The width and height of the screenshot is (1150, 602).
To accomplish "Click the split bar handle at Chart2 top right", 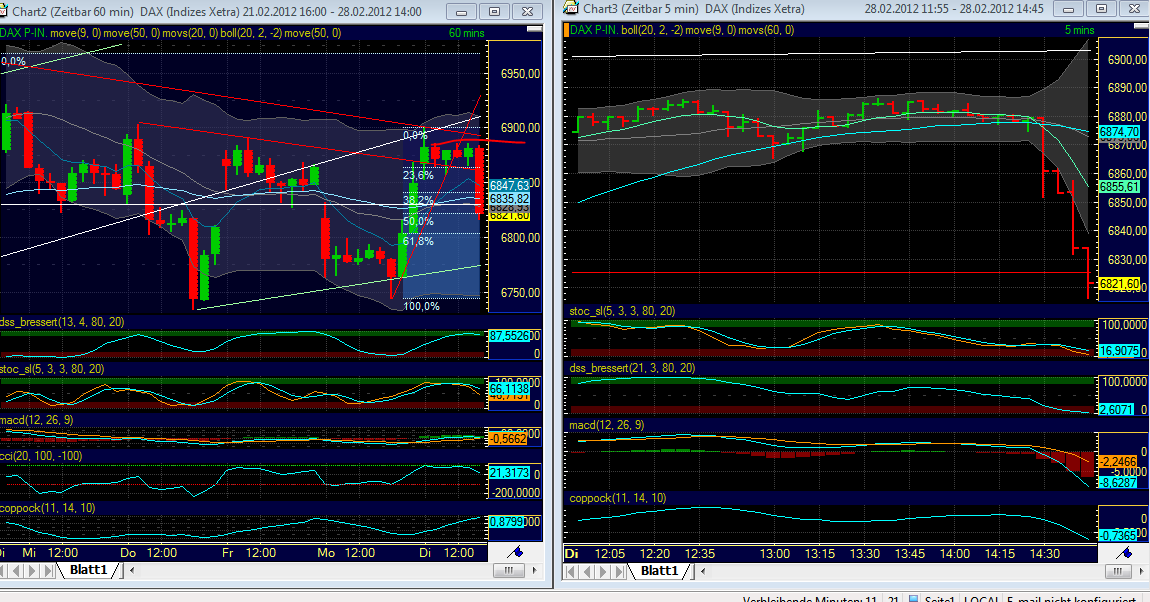I will 535,29.
